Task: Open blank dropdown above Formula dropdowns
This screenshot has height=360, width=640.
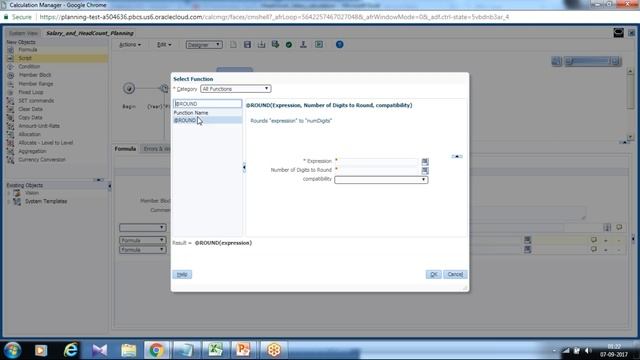Action: 142,227
